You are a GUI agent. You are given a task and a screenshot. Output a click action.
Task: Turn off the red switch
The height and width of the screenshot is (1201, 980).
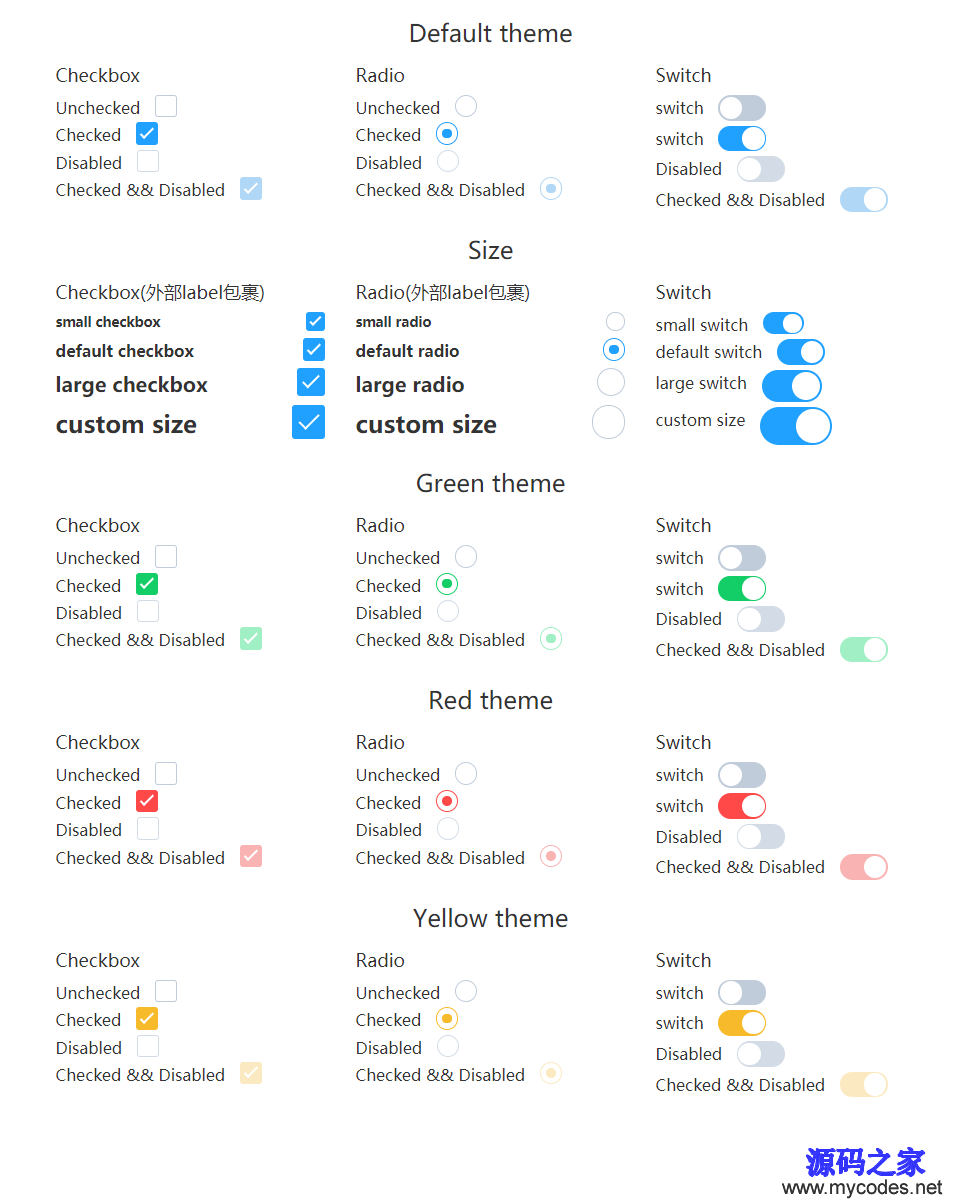click(742, 805)
